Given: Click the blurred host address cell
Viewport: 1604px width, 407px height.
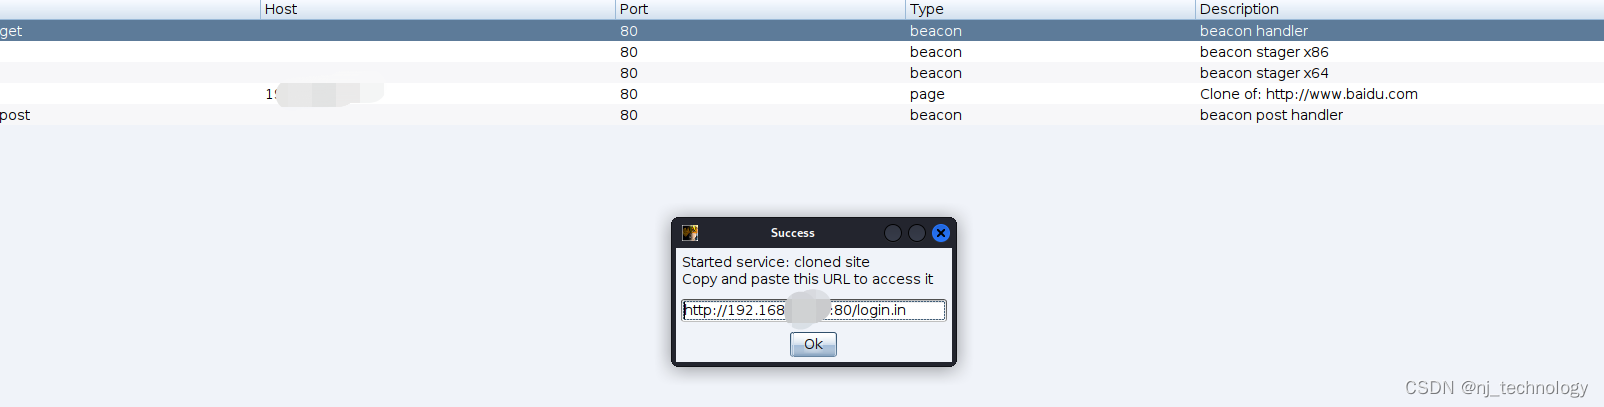Looking at the screenshot, I should [325, 94].
